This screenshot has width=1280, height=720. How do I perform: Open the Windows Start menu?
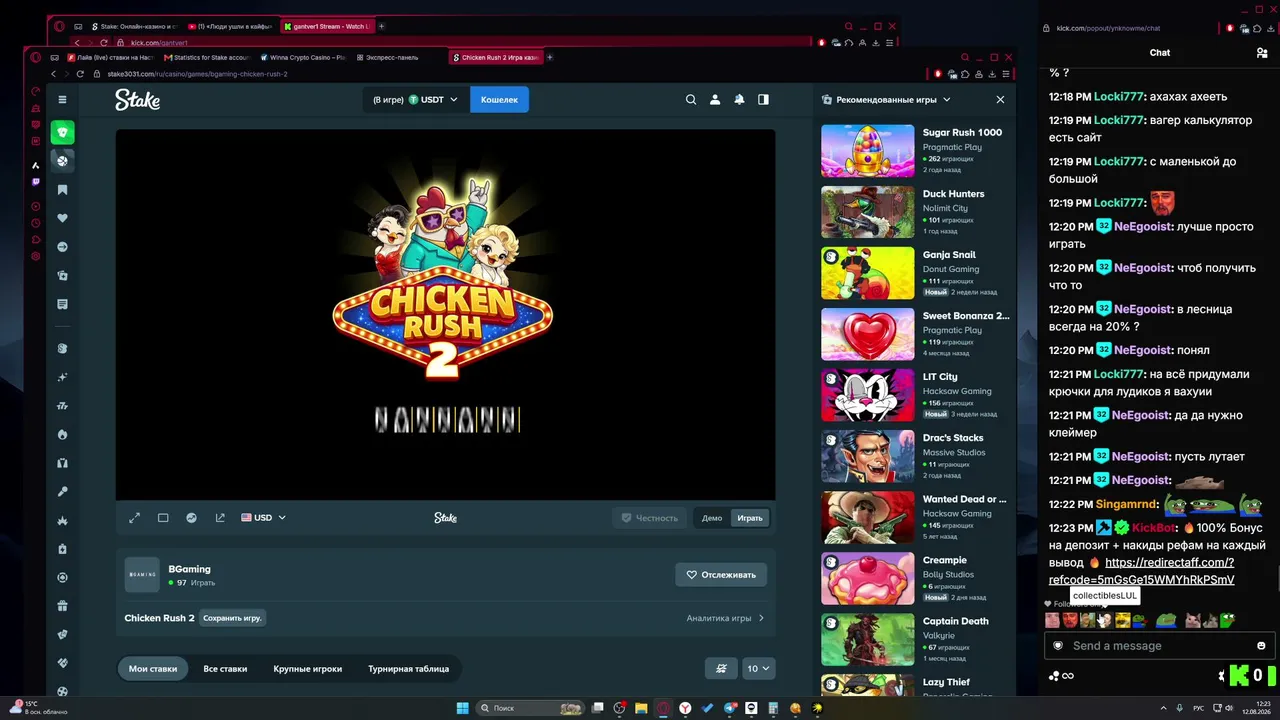point(462,708)
